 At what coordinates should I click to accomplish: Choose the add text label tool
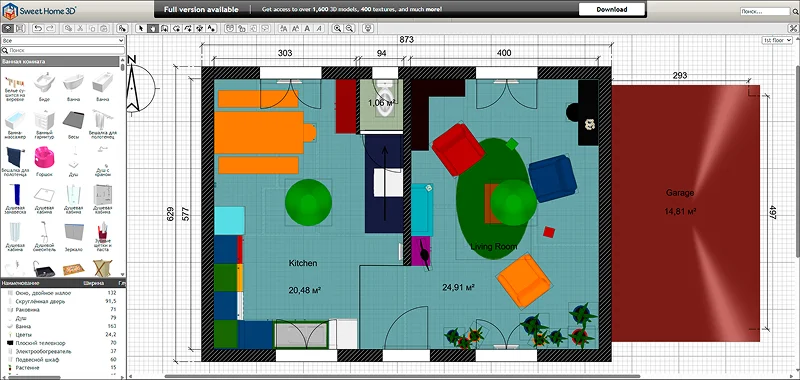[x=211, y=29]
